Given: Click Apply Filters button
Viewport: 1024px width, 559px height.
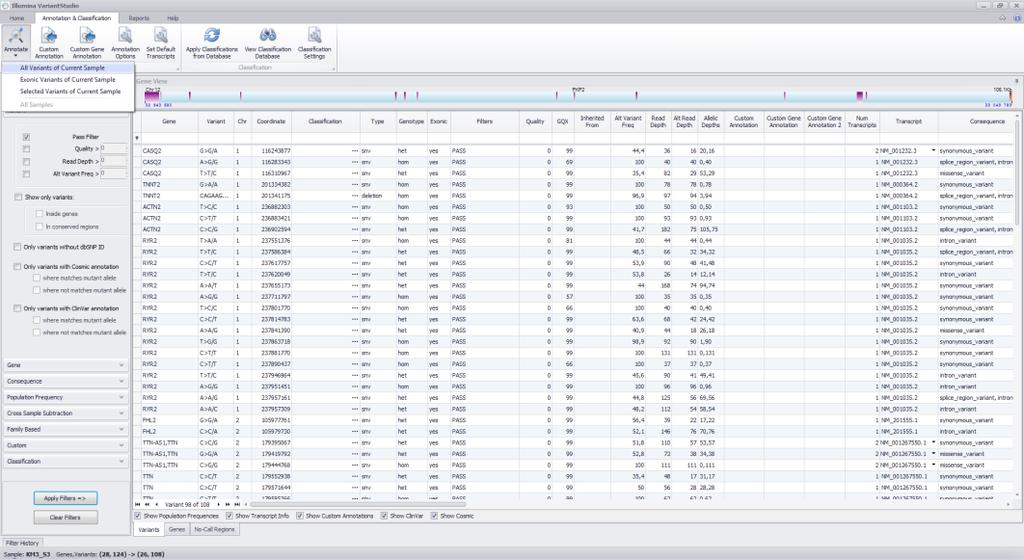Looking at the screenshot, I should click(x=65, y=498).
